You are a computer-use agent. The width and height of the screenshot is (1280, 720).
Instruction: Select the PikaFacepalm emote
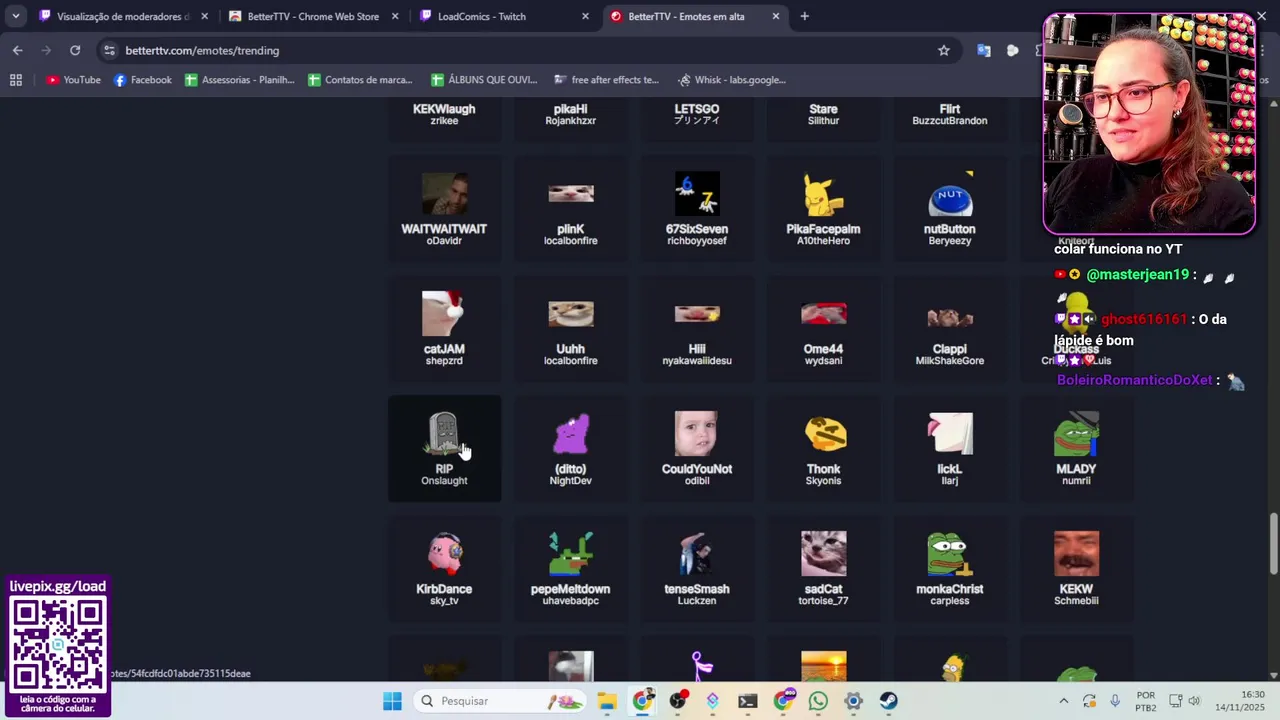tap(824, 209)
